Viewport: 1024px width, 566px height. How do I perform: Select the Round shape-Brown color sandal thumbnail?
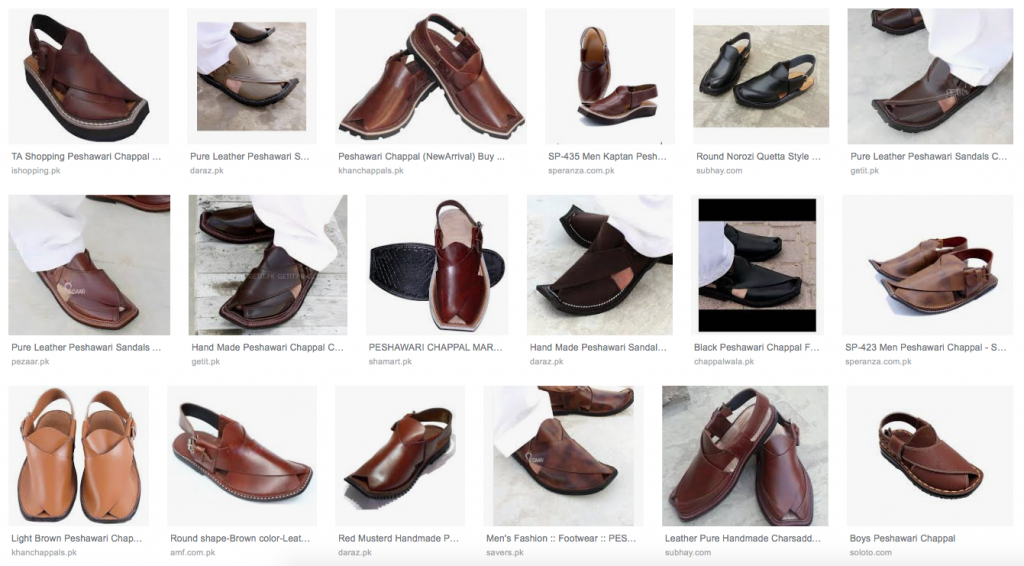click(242, 456)
